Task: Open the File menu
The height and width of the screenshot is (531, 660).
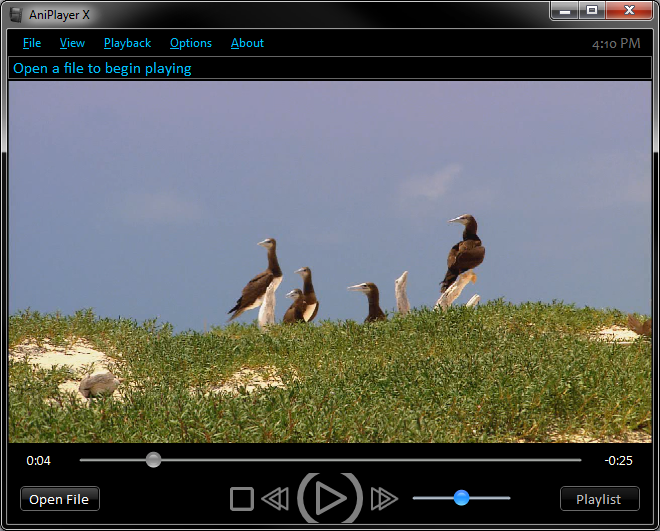Action: point(32,43)
